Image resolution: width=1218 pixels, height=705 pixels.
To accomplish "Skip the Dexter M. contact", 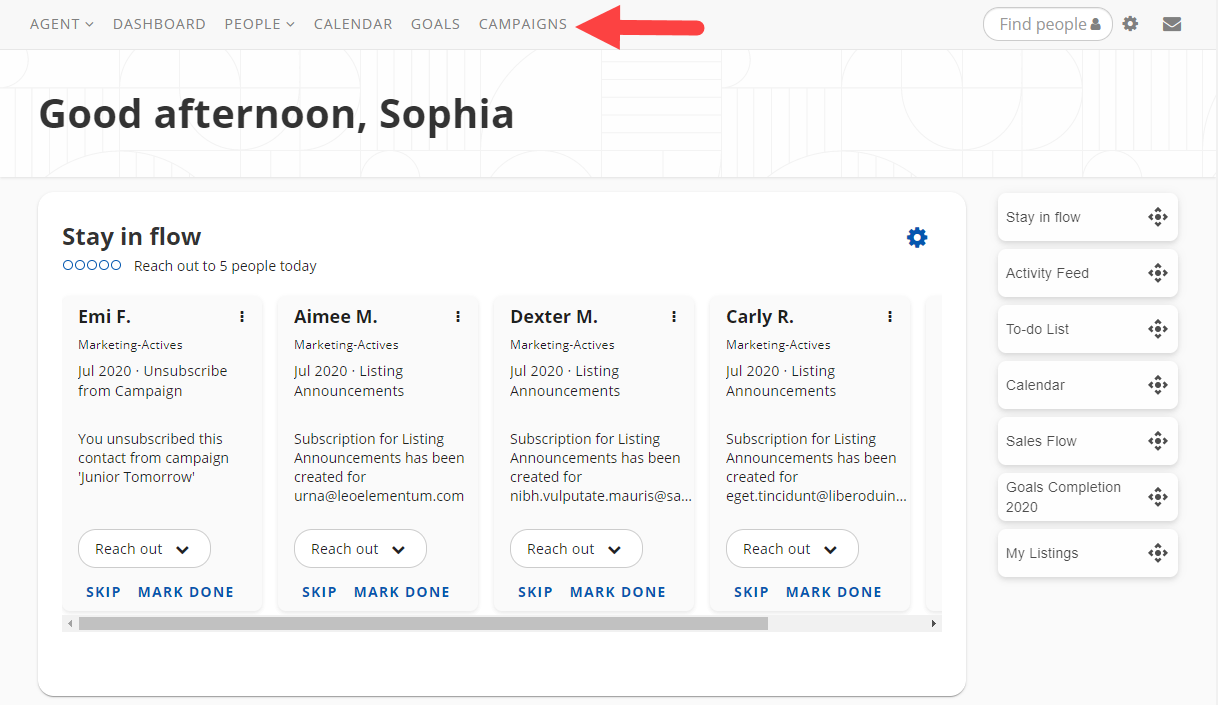I will pos(535,592).
